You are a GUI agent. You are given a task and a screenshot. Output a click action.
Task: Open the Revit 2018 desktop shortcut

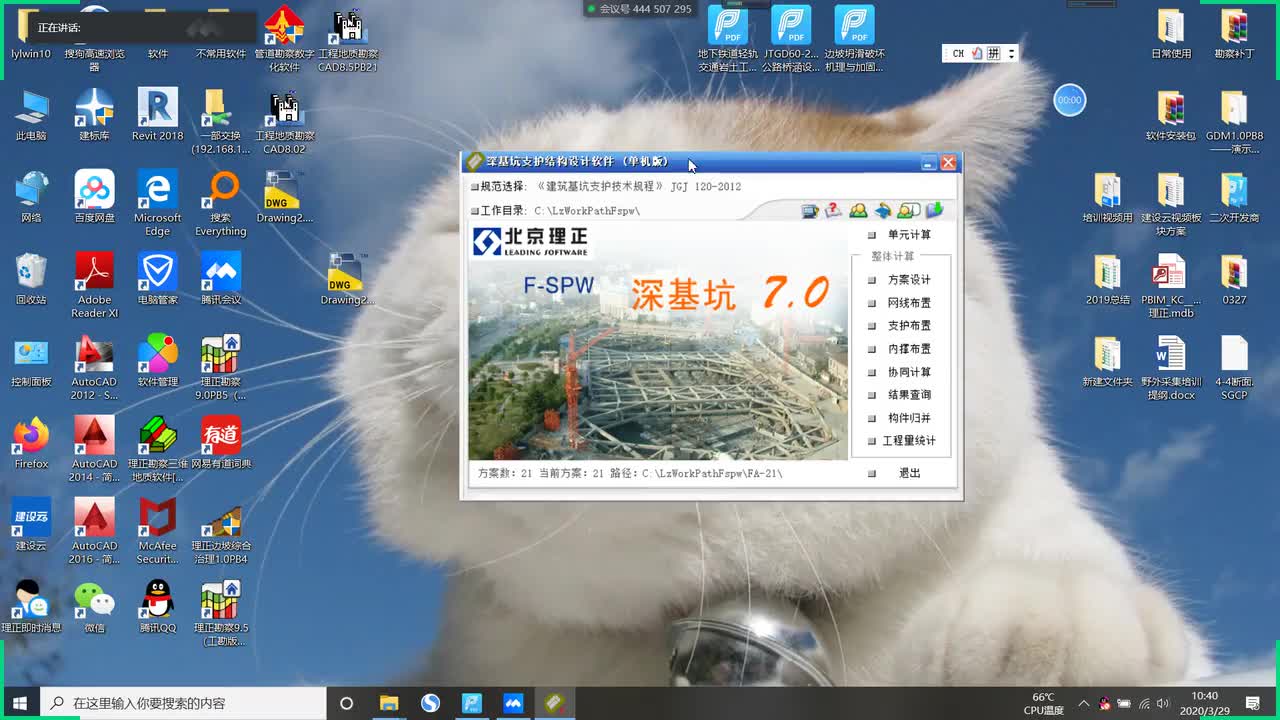pos(158,114)
